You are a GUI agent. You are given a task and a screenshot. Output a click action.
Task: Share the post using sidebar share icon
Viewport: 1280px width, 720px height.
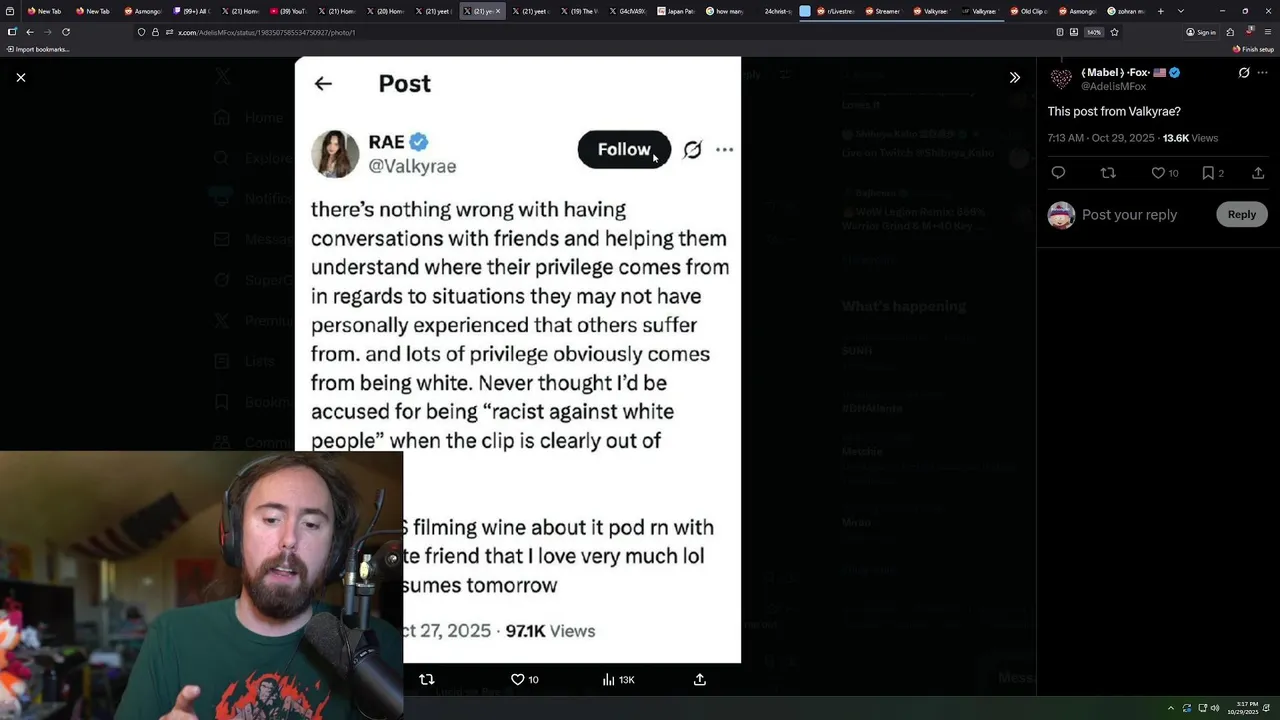[1258, 173]
